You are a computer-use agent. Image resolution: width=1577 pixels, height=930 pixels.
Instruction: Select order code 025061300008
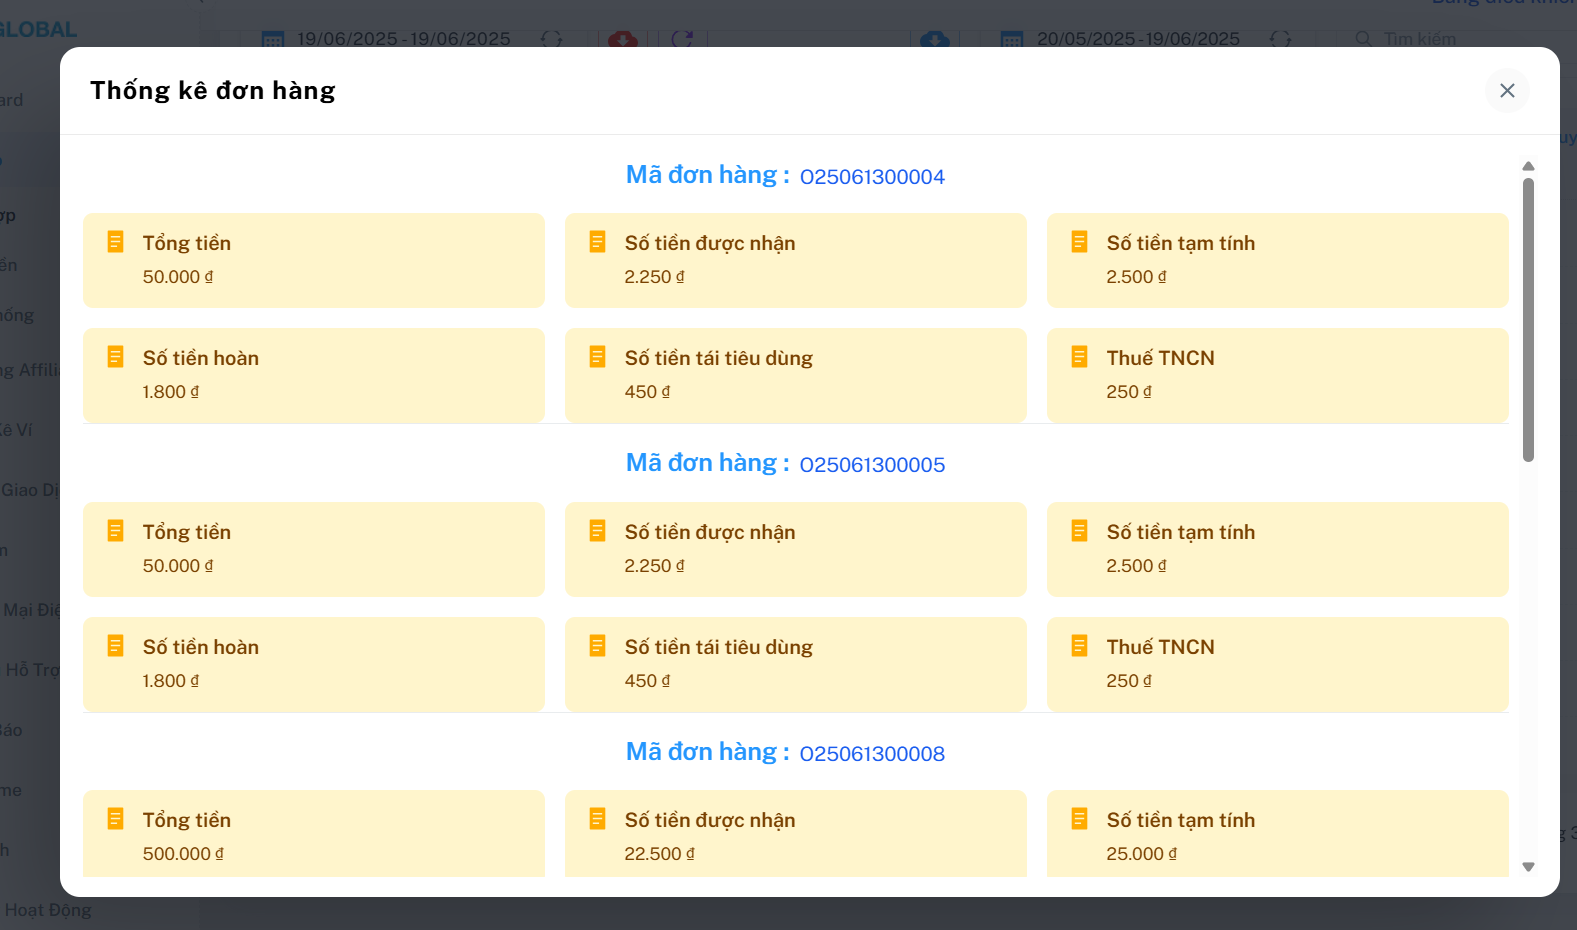pos(872,754)
